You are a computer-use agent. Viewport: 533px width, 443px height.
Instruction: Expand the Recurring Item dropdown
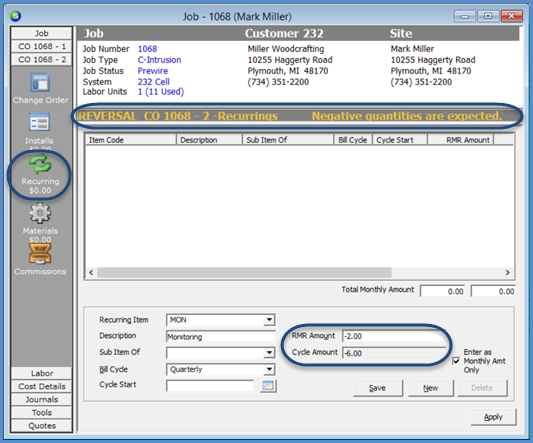(x=269, y=320)
